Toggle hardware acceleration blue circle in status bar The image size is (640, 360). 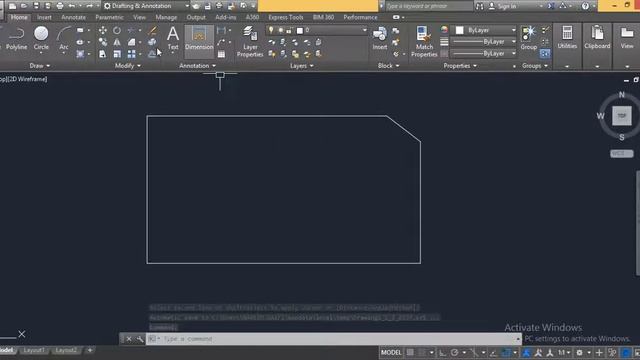click(625, 352)
